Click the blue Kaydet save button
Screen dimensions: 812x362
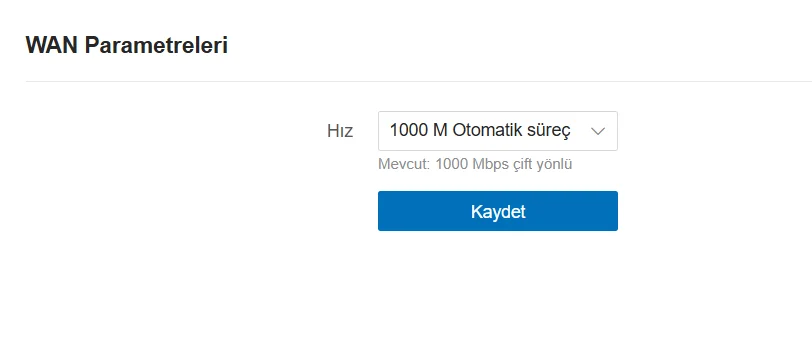click(498, 211)
